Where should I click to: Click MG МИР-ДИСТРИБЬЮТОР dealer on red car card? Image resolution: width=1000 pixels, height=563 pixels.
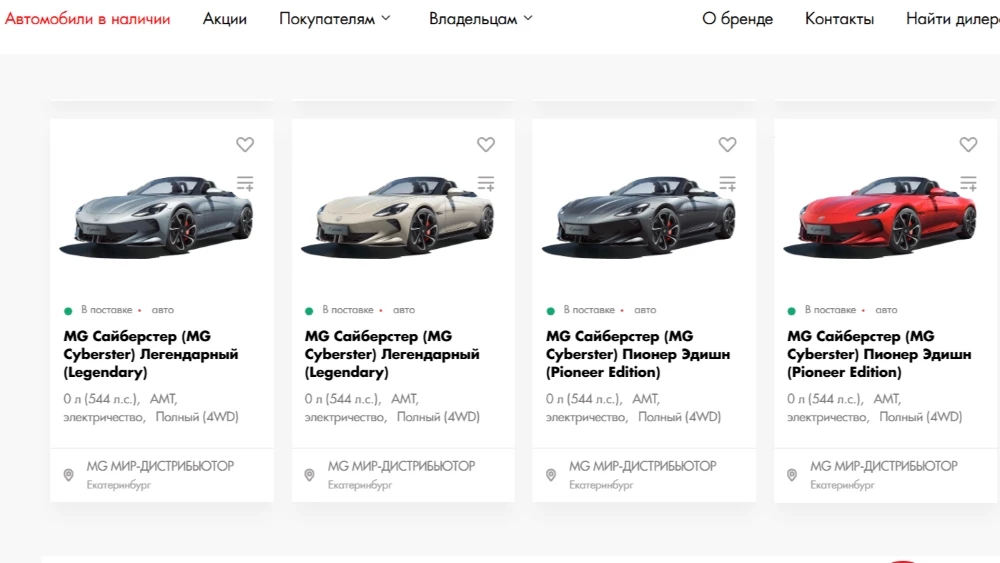(x=884, y=466)
